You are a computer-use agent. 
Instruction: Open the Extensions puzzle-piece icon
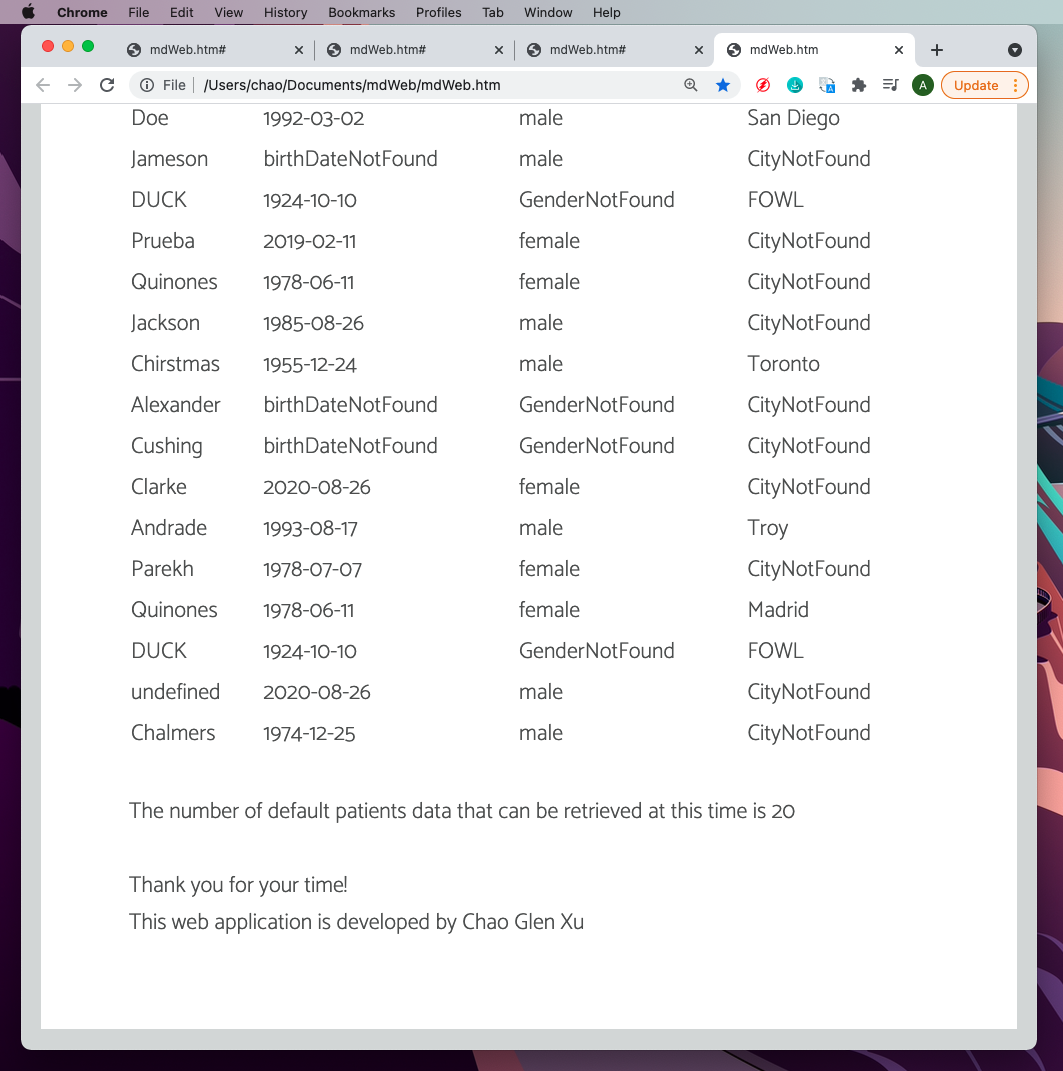click(859, 85)
